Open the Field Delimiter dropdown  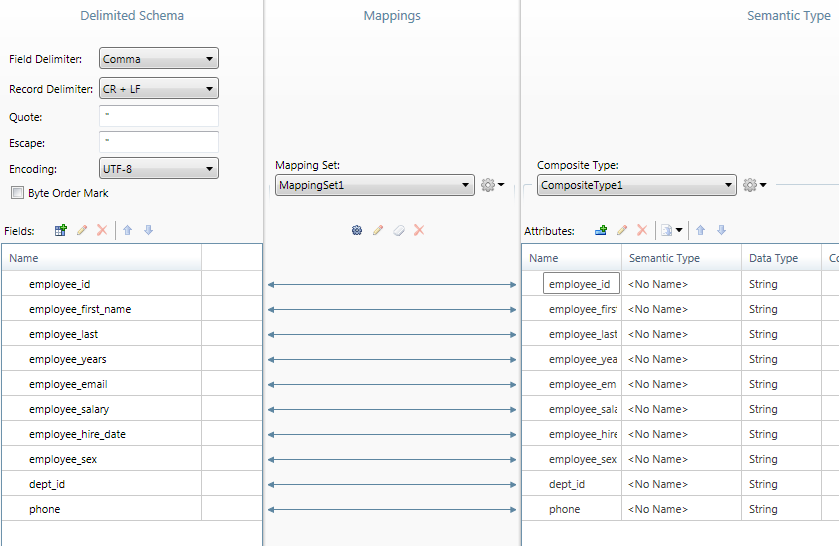[158, 59]
